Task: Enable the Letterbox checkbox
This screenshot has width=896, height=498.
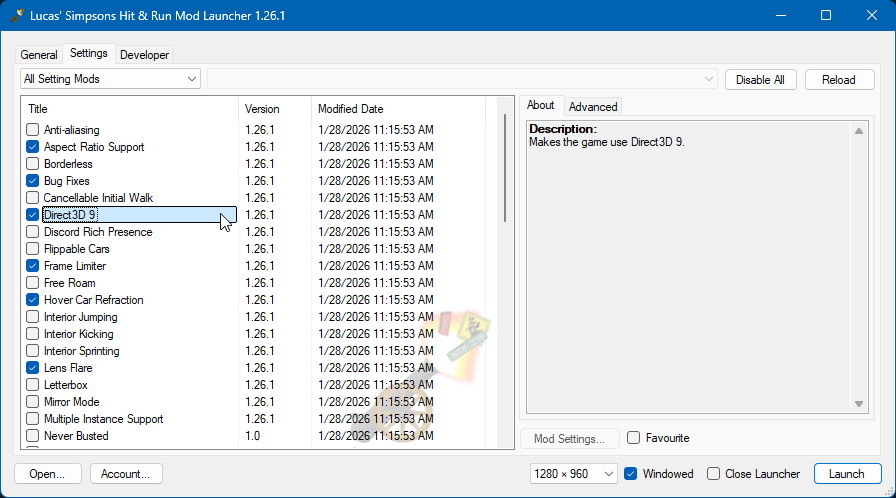Action: pos(33,385)
